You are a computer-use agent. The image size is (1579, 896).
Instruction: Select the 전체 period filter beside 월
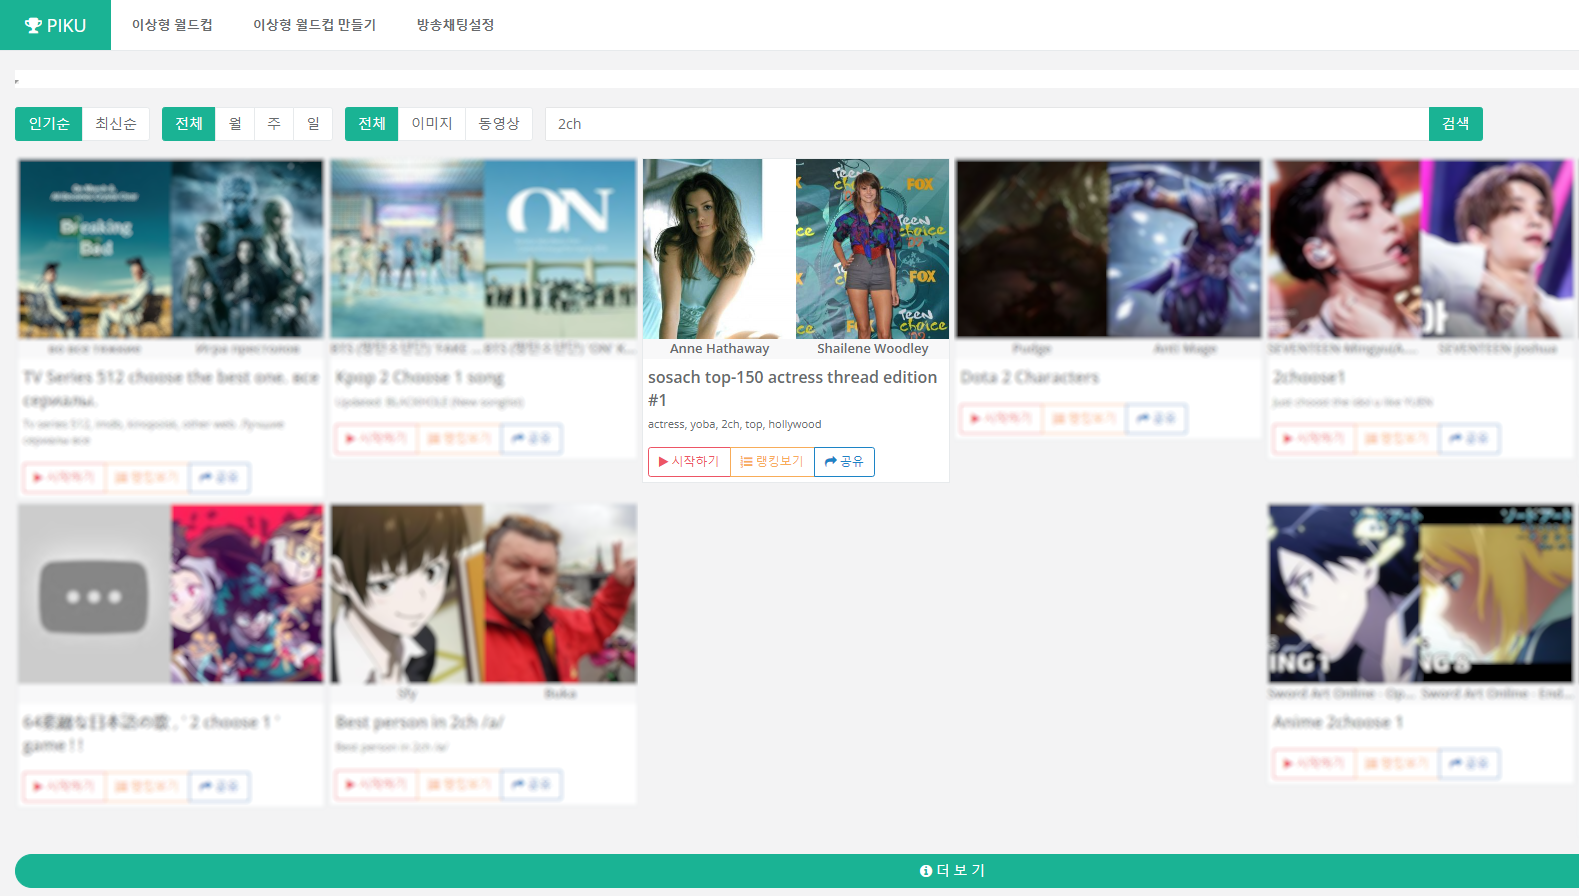(x=189, y=124)
